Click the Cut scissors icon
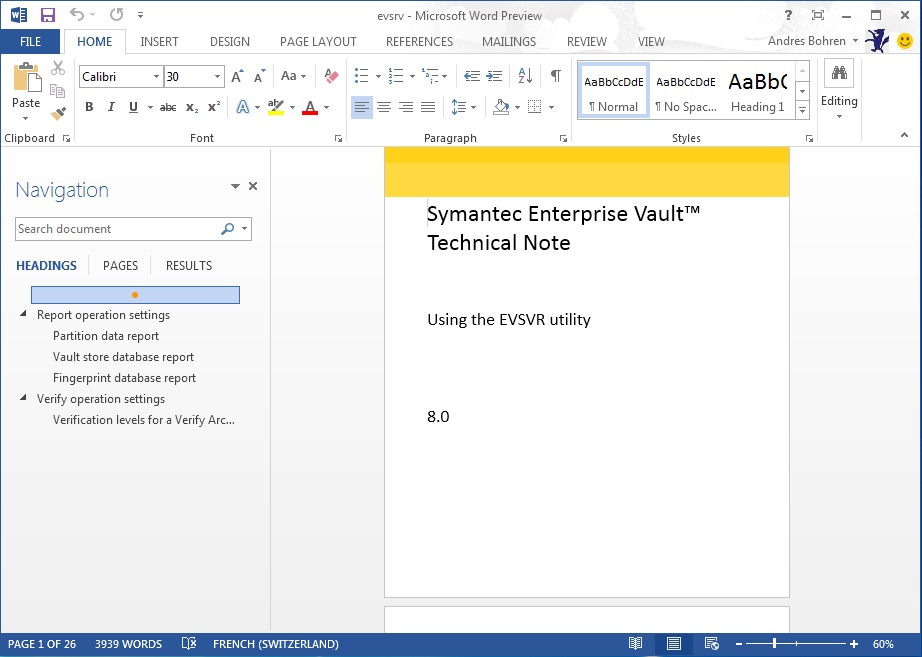Viewport: 922px width, 657px height. click(x=58, y=68)
